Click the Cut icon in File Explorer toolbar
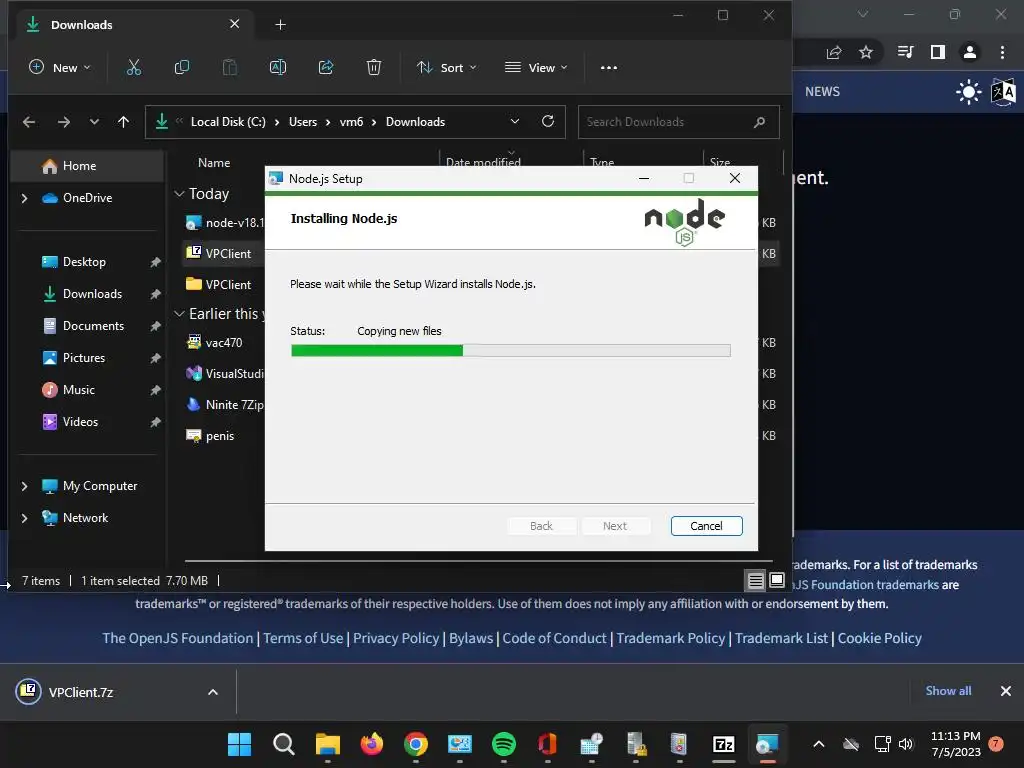This screenshot has width=1024, height=768. click(x=134, y=67)
